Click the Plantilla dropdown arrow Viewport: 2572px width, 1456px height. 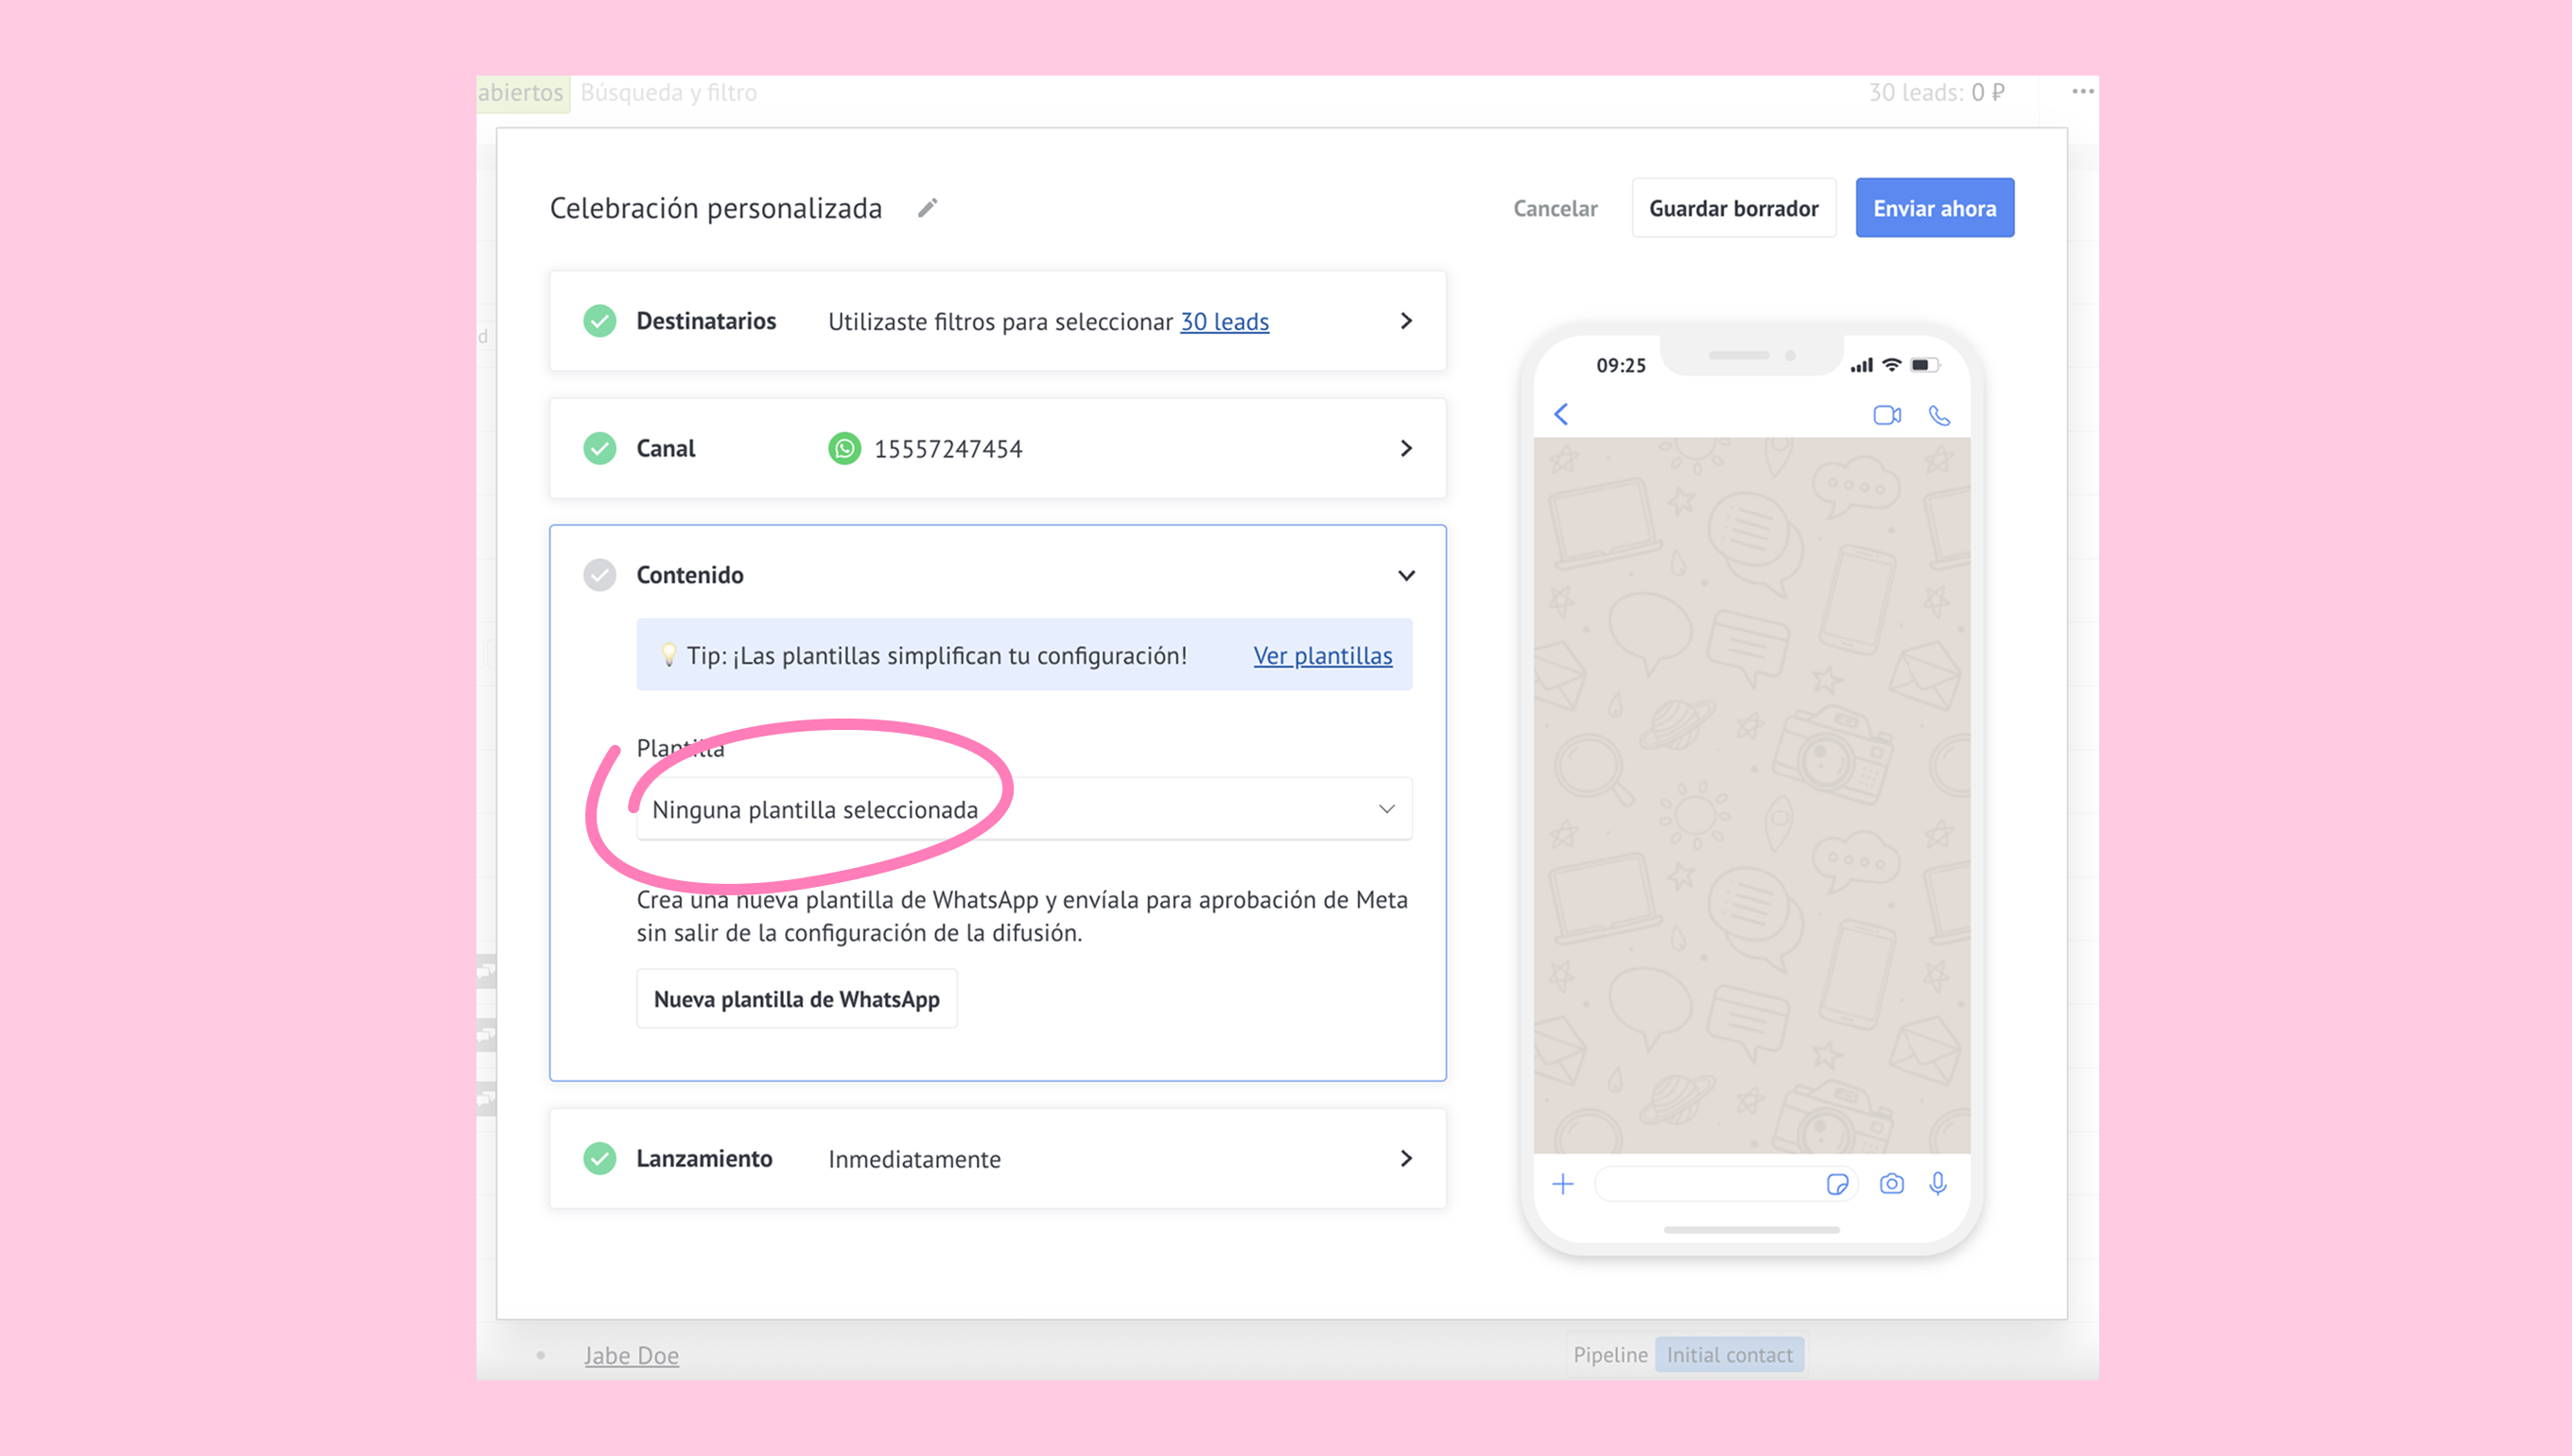pos(1386,809)
